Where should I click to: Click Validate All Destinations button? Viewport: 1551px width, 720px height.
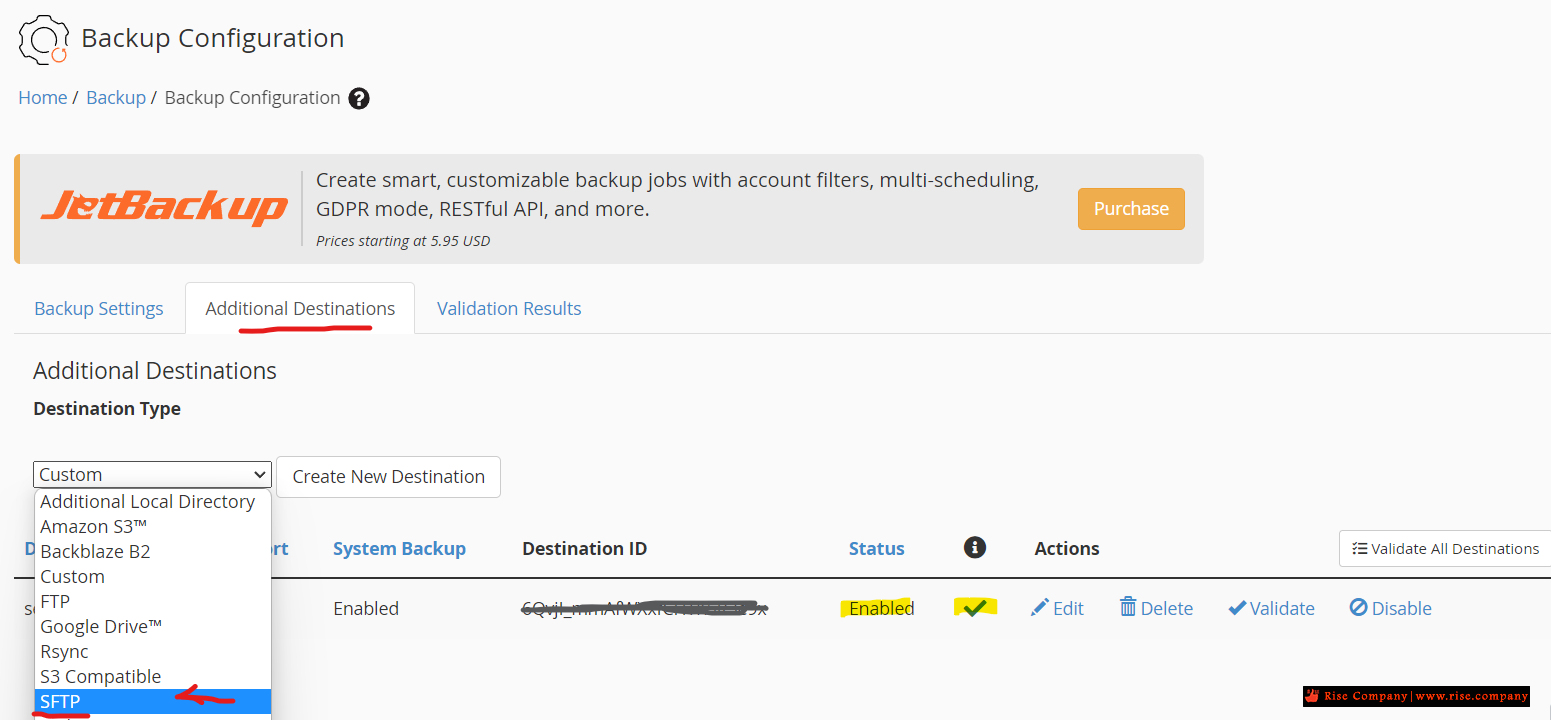click(1445, 549)
